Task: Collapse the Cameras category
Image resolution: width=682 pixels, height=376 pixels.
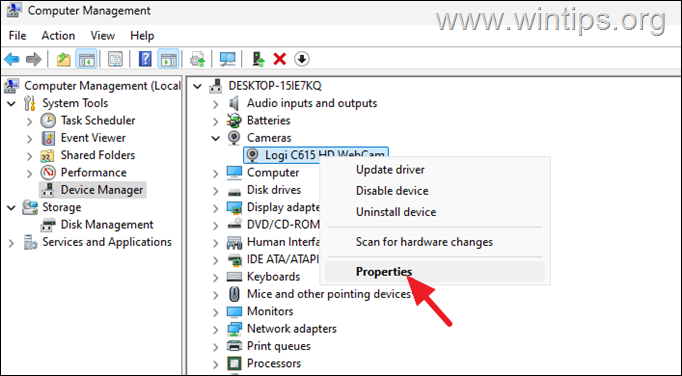Action: pyautogui.click(x=216, y=138)
